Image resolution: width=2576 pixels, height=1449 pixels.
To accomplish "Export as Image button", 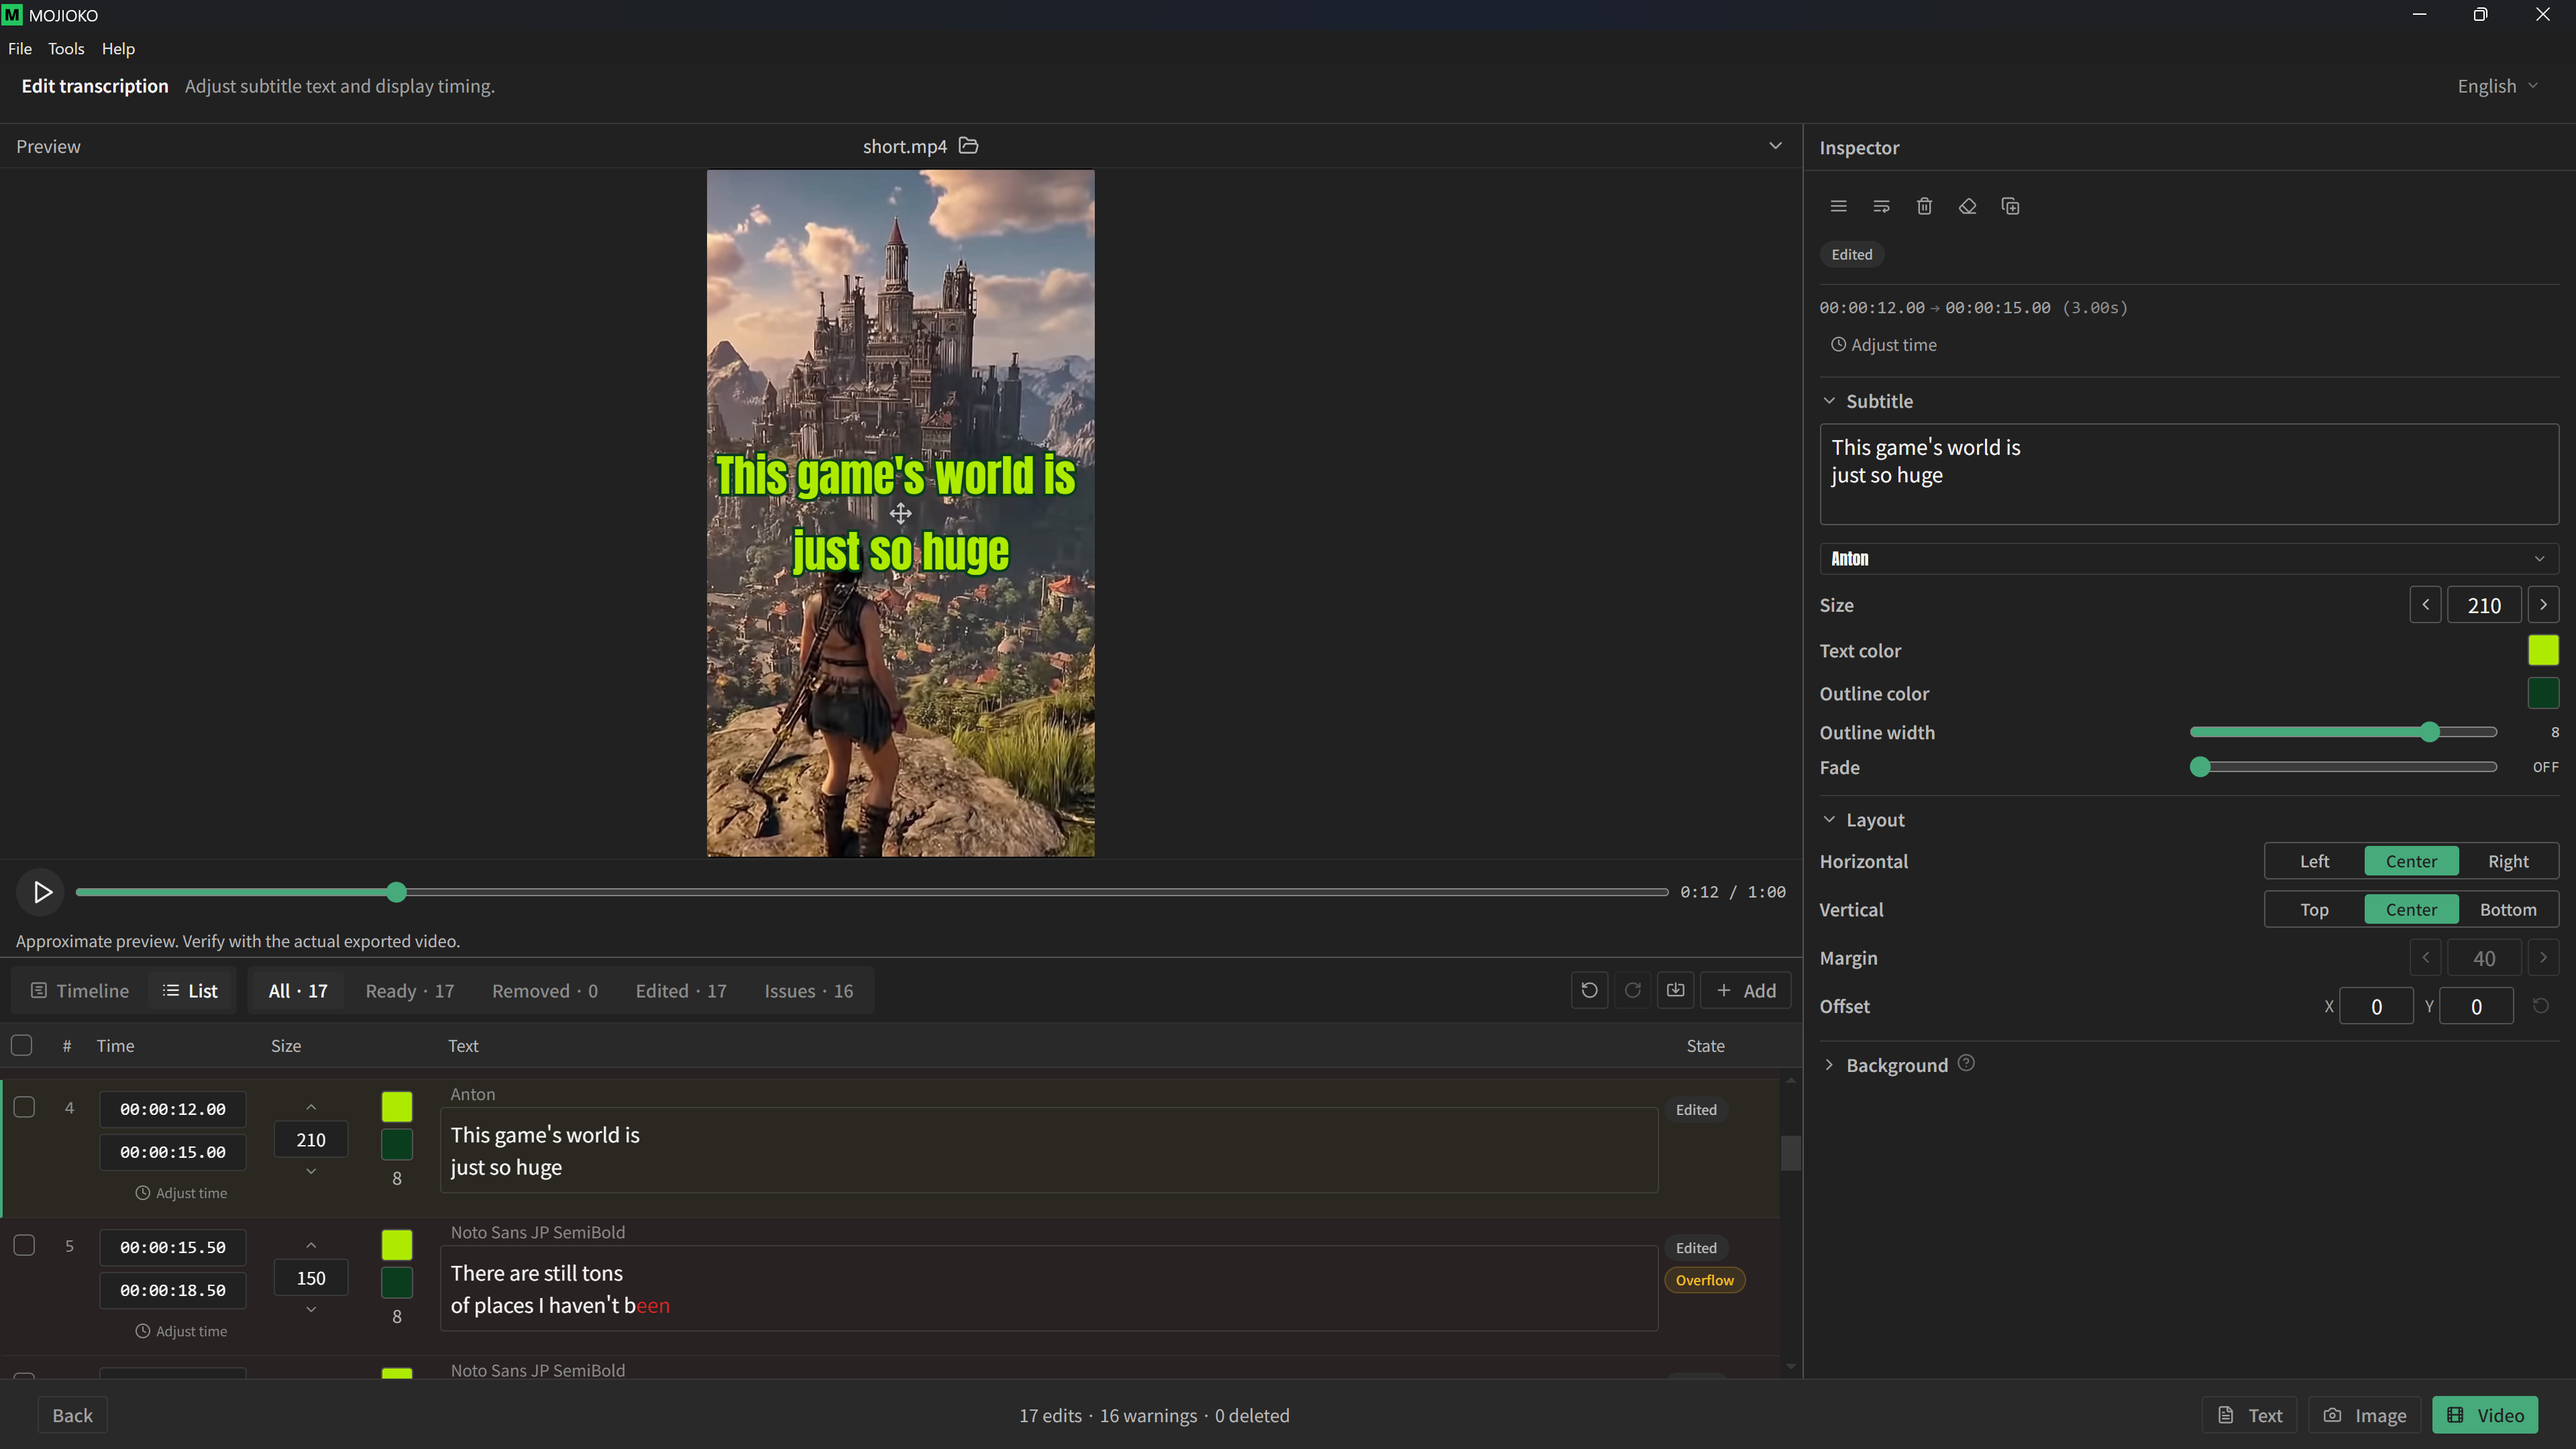I will pyautogui.click(x=2364, y=1415).
